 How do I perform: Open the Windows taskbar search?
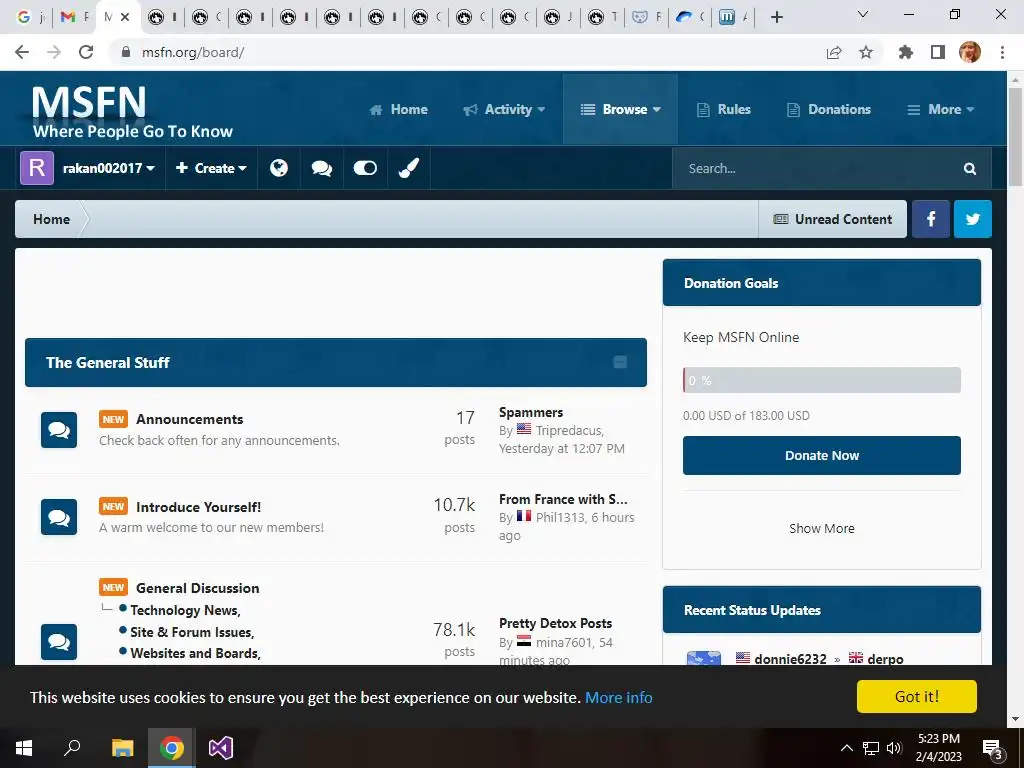pyautogui.click(x=72, y=748)
